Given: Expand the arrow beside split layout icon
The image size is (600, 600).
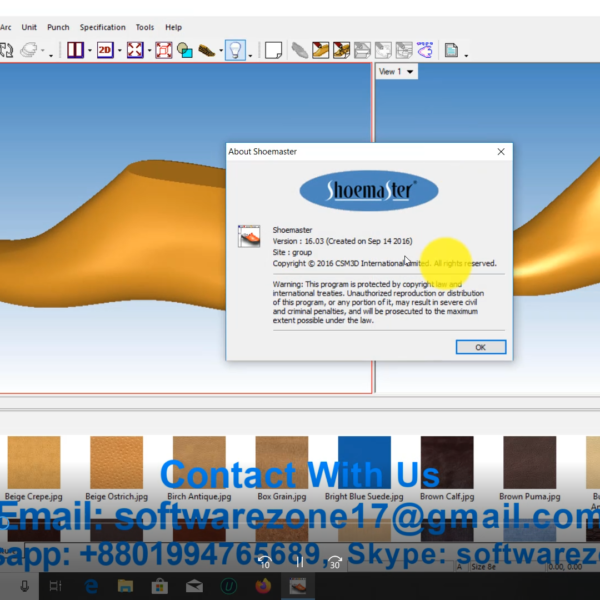Looking at the screenshot, I should pyautogui.click(x=90, y=51).
